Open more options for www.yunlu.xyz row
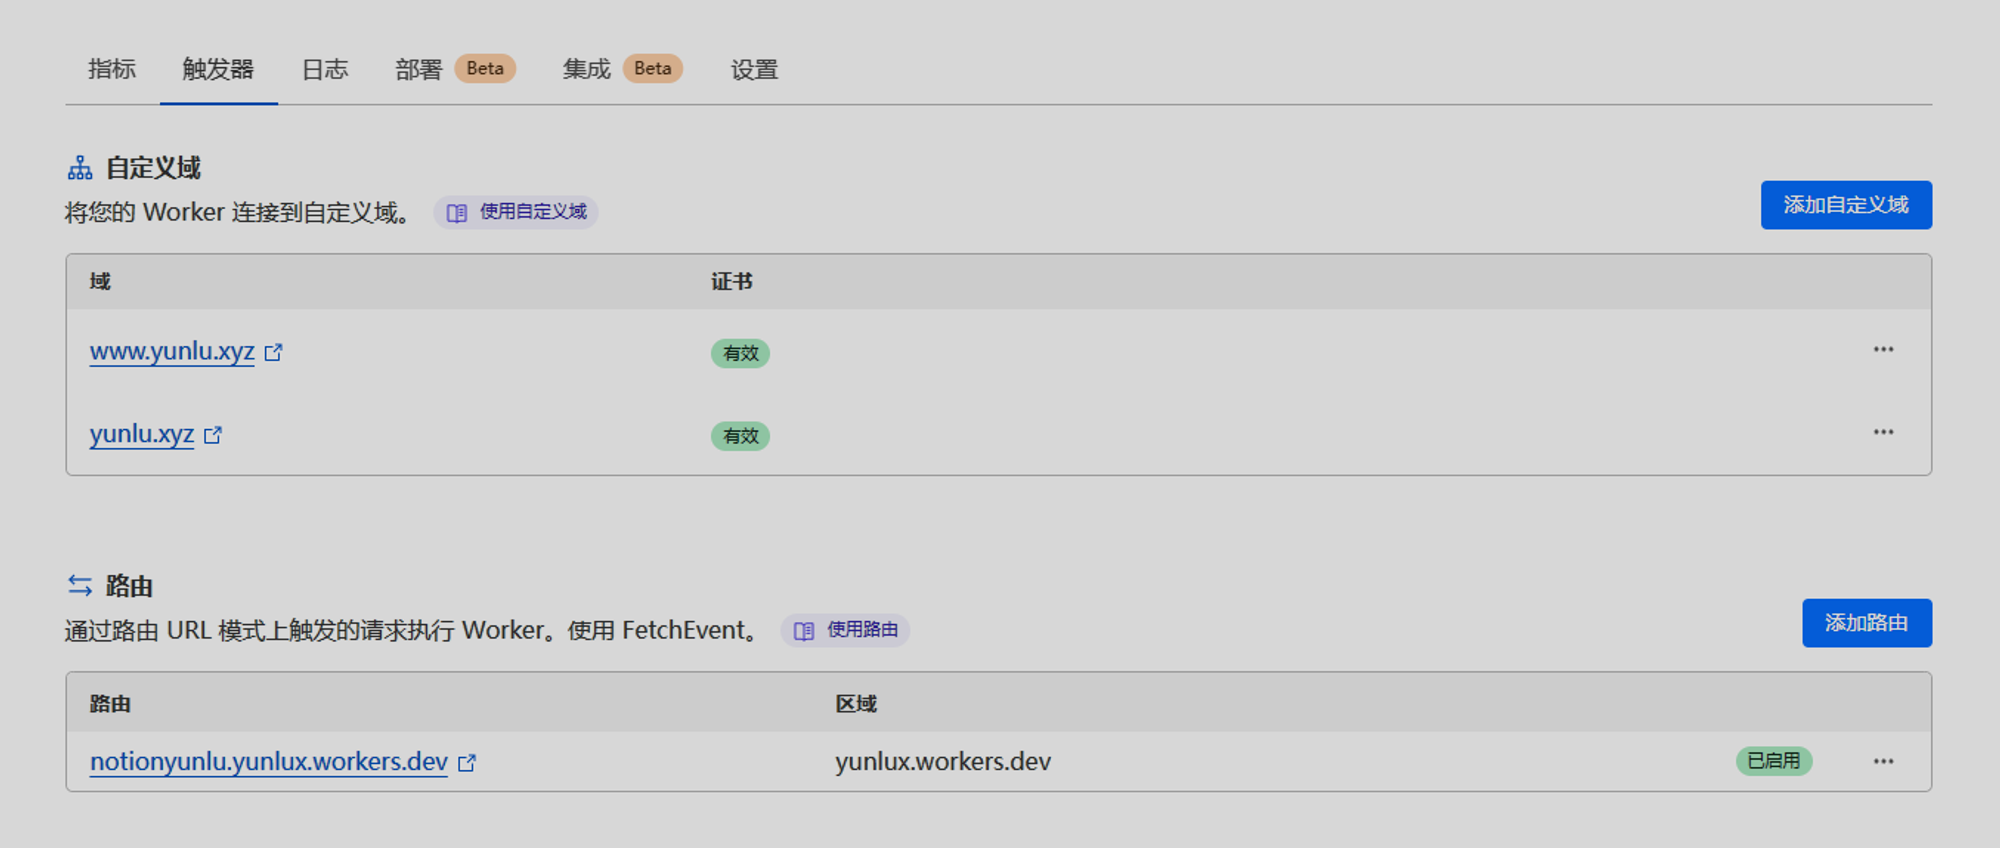The width and height of the screenshot is (2000, 848). (x=1883, y=350)
